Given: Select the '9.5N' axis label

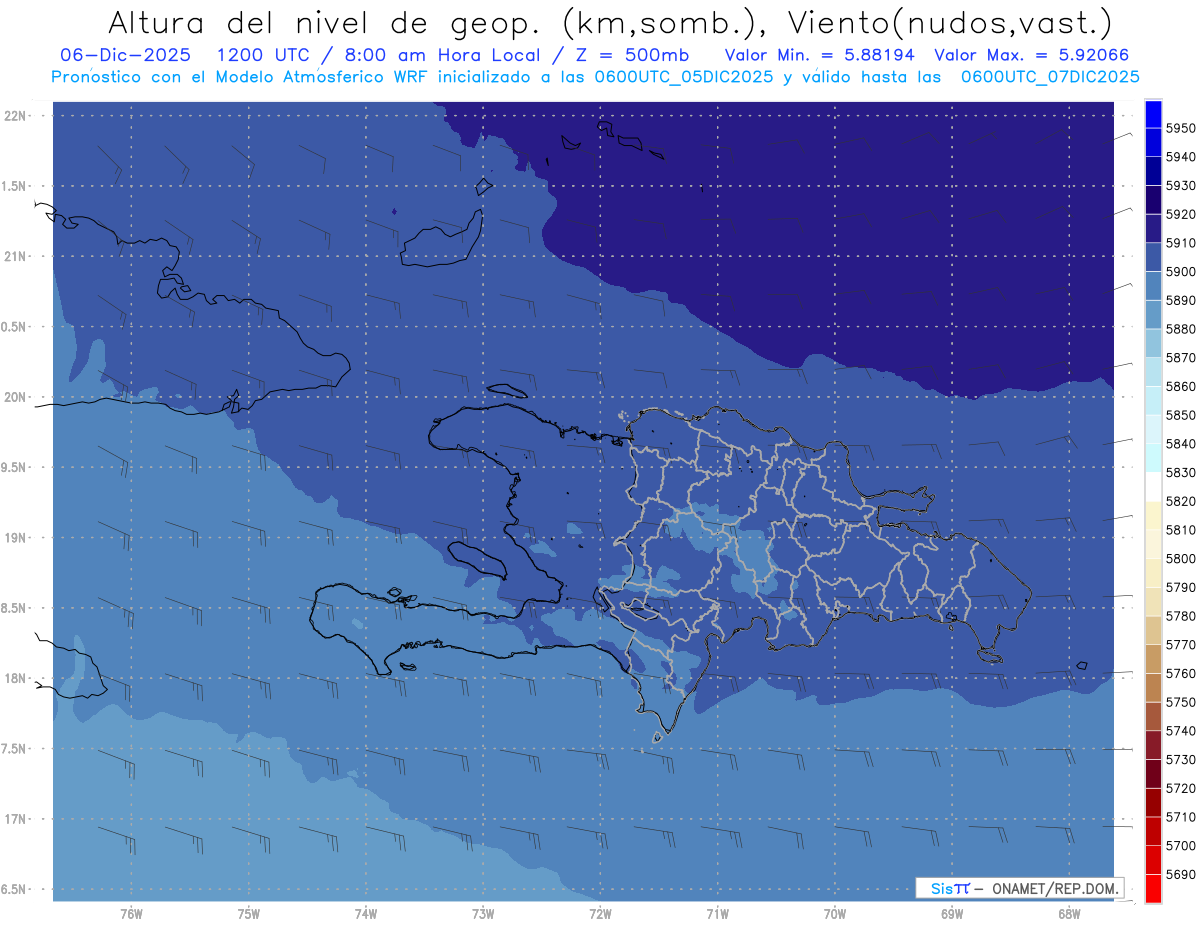Looking at the screenshot, I should (x=15, y=467).
